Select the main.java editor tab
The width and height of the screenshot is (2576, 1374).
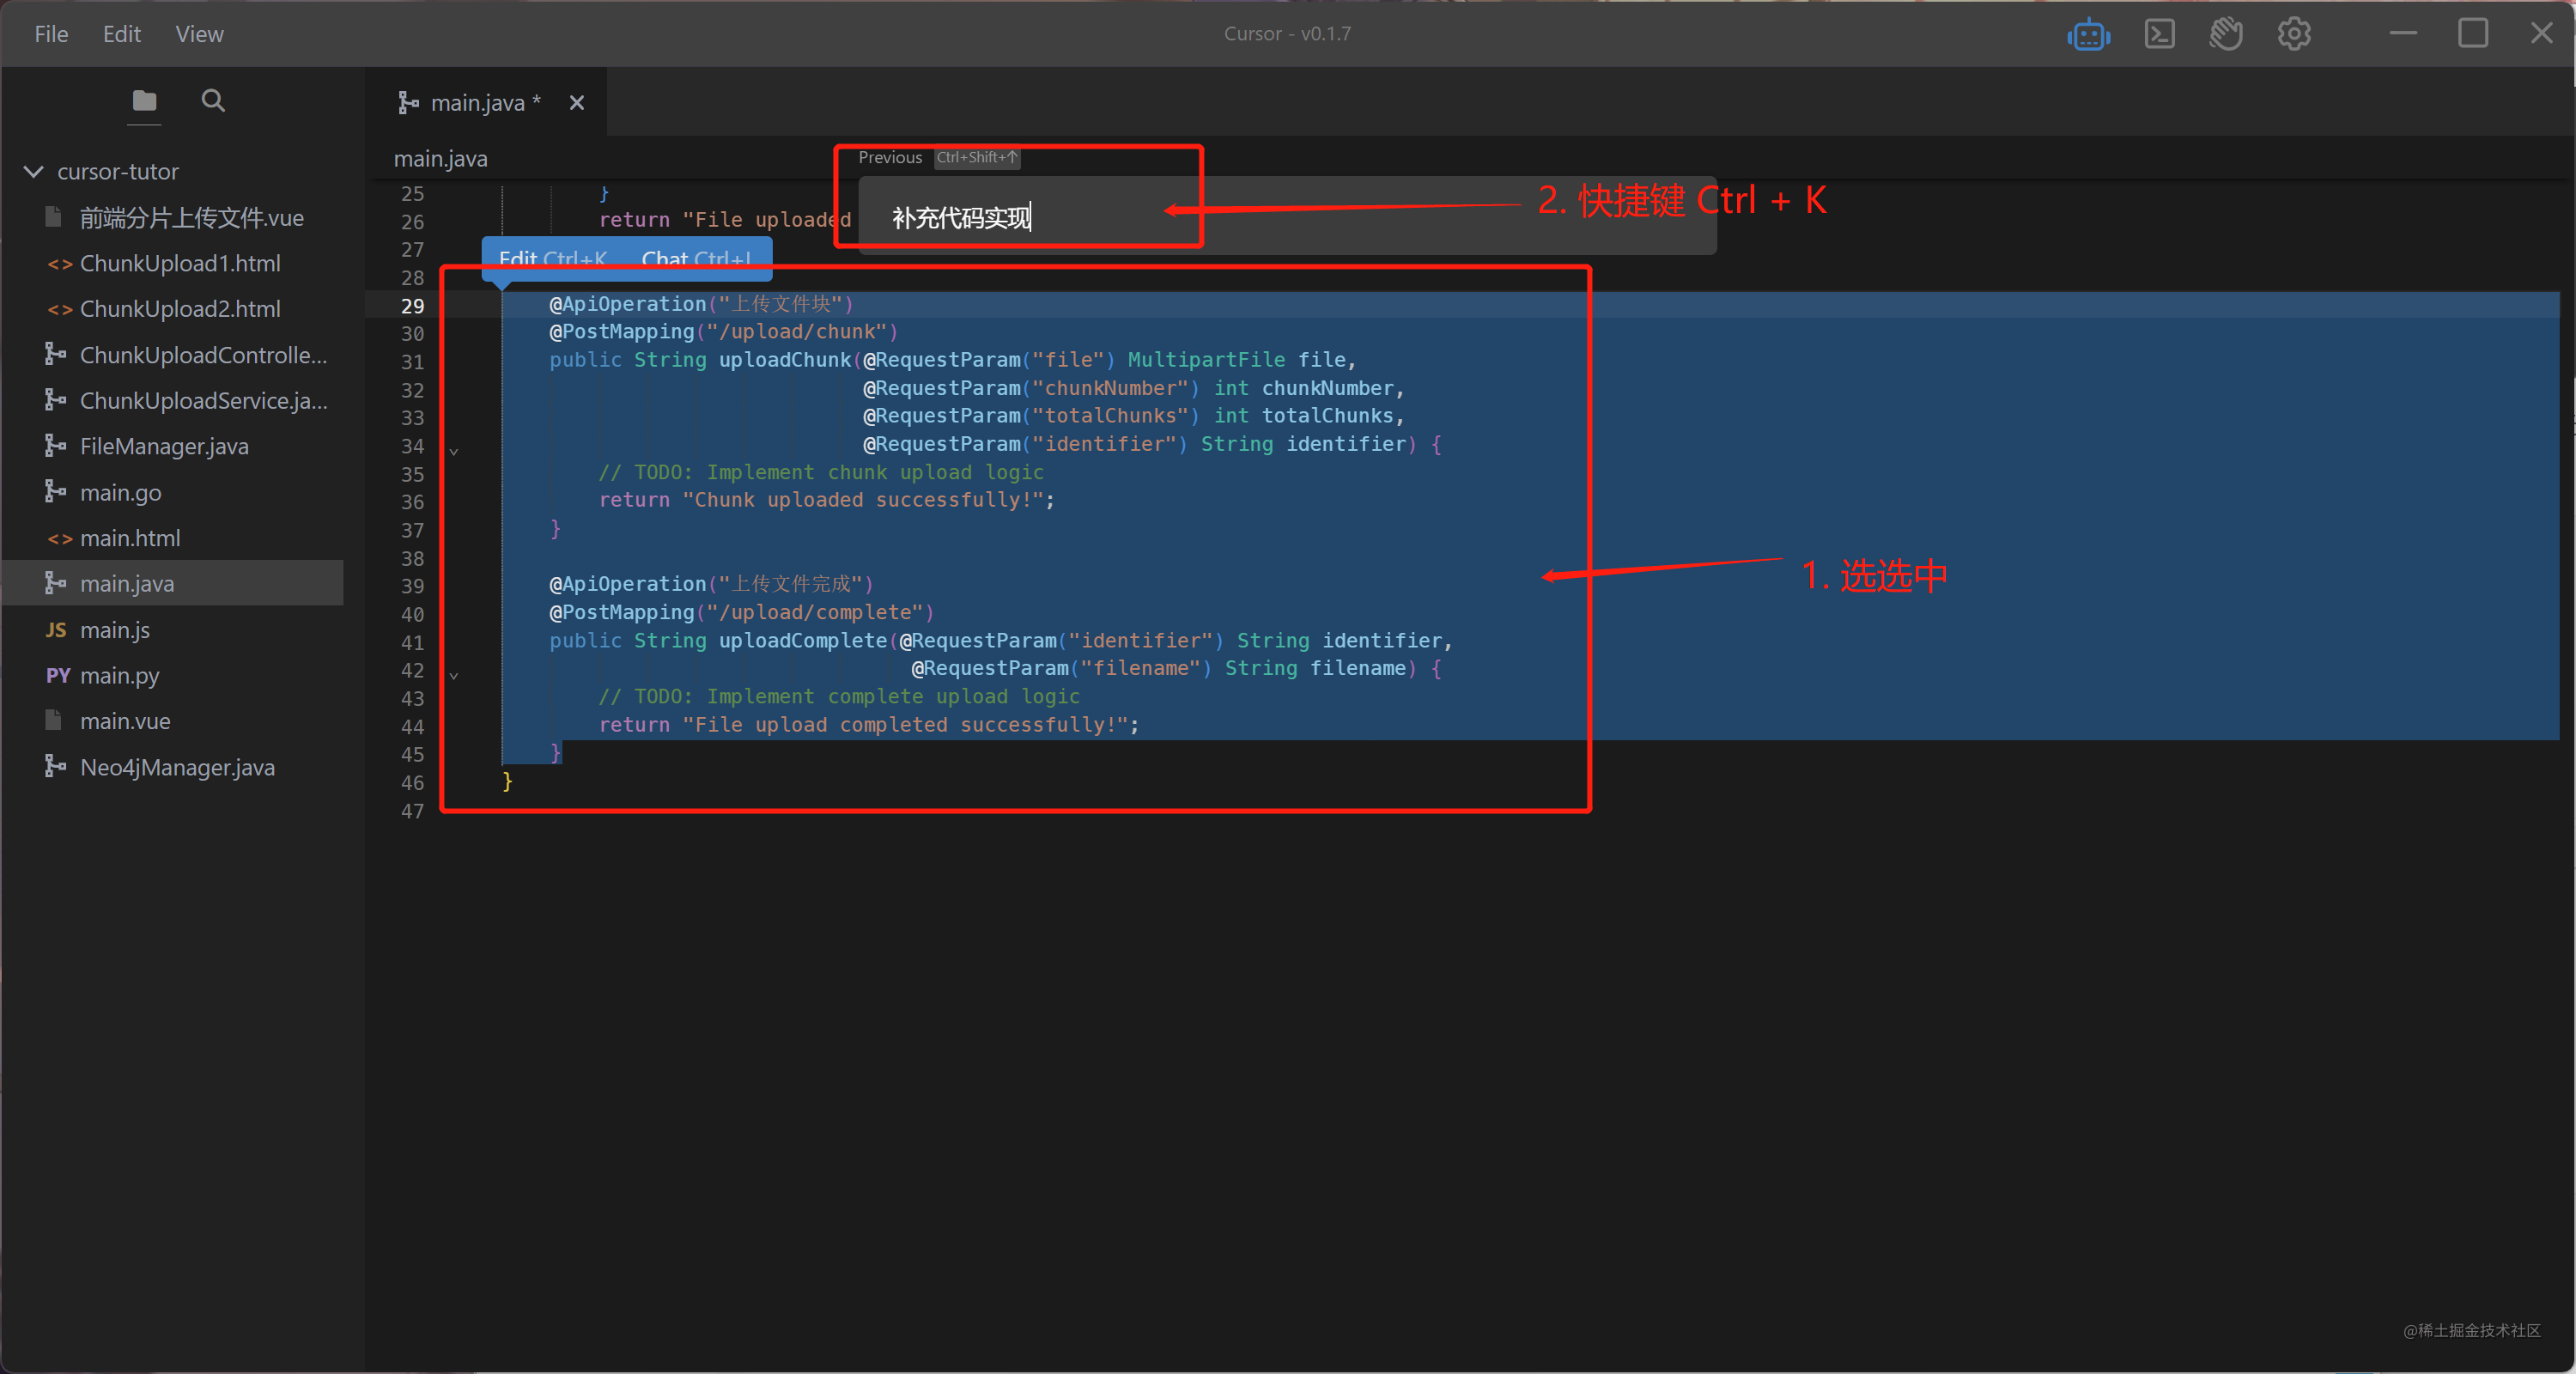click(x=477, y=103)
